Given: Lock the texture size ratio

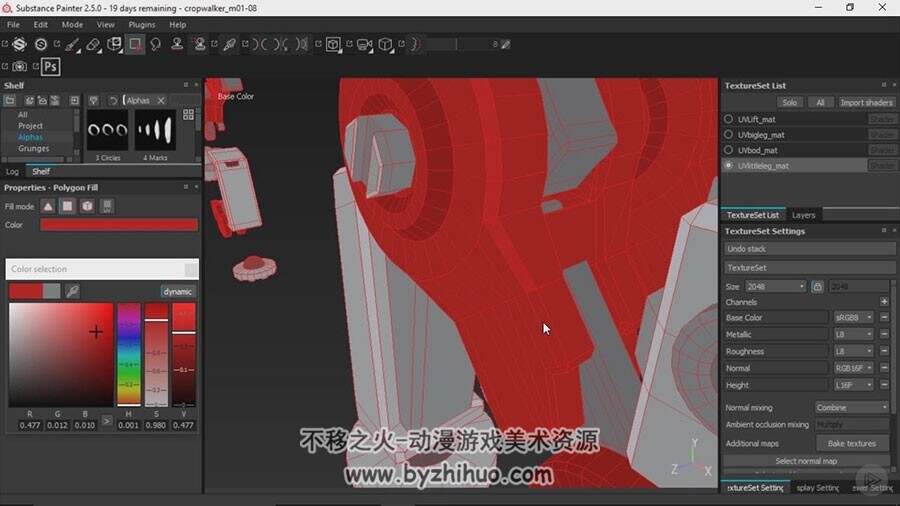Looking at the screenshot, I should point(817,286).
